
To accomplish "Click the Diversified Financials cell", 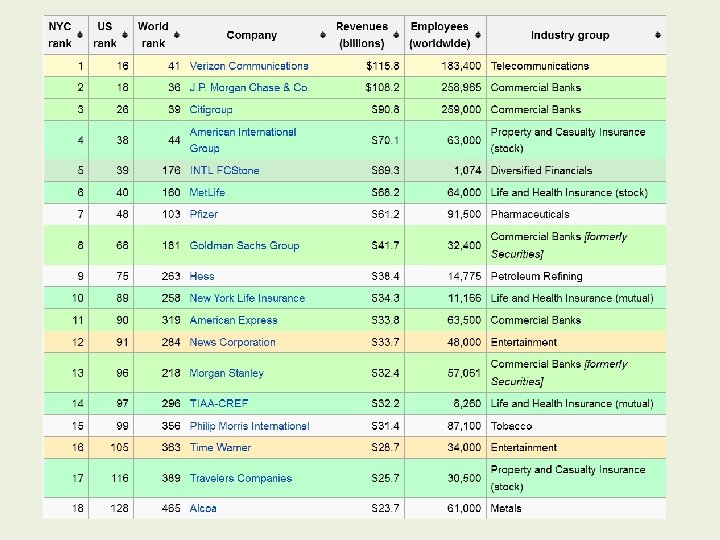I will tap(541, 170).
